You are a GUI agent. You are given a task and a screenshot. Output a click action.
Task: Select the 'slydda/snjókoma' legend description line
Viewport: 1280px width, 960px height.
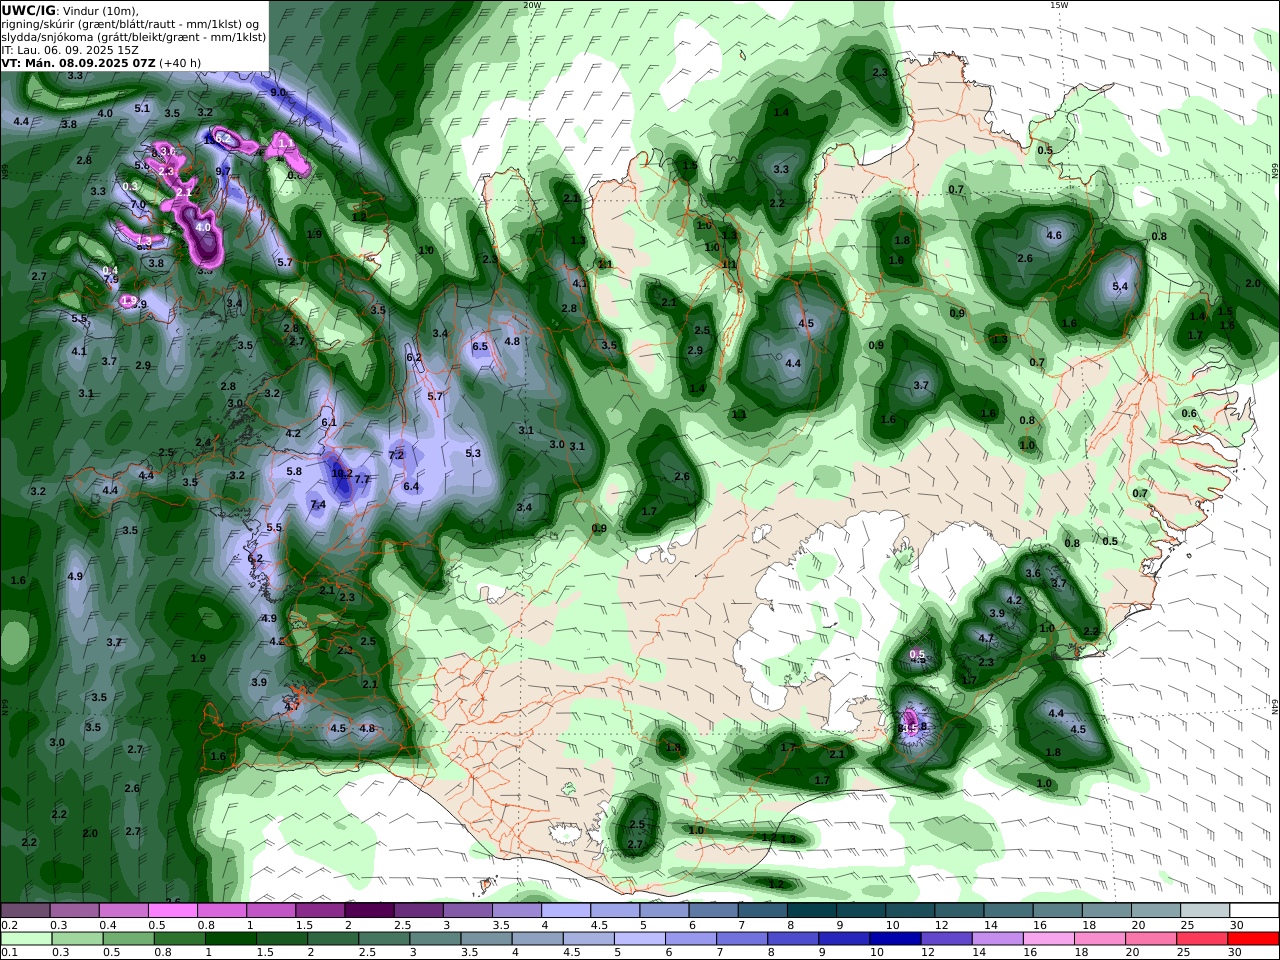(134, 37)
